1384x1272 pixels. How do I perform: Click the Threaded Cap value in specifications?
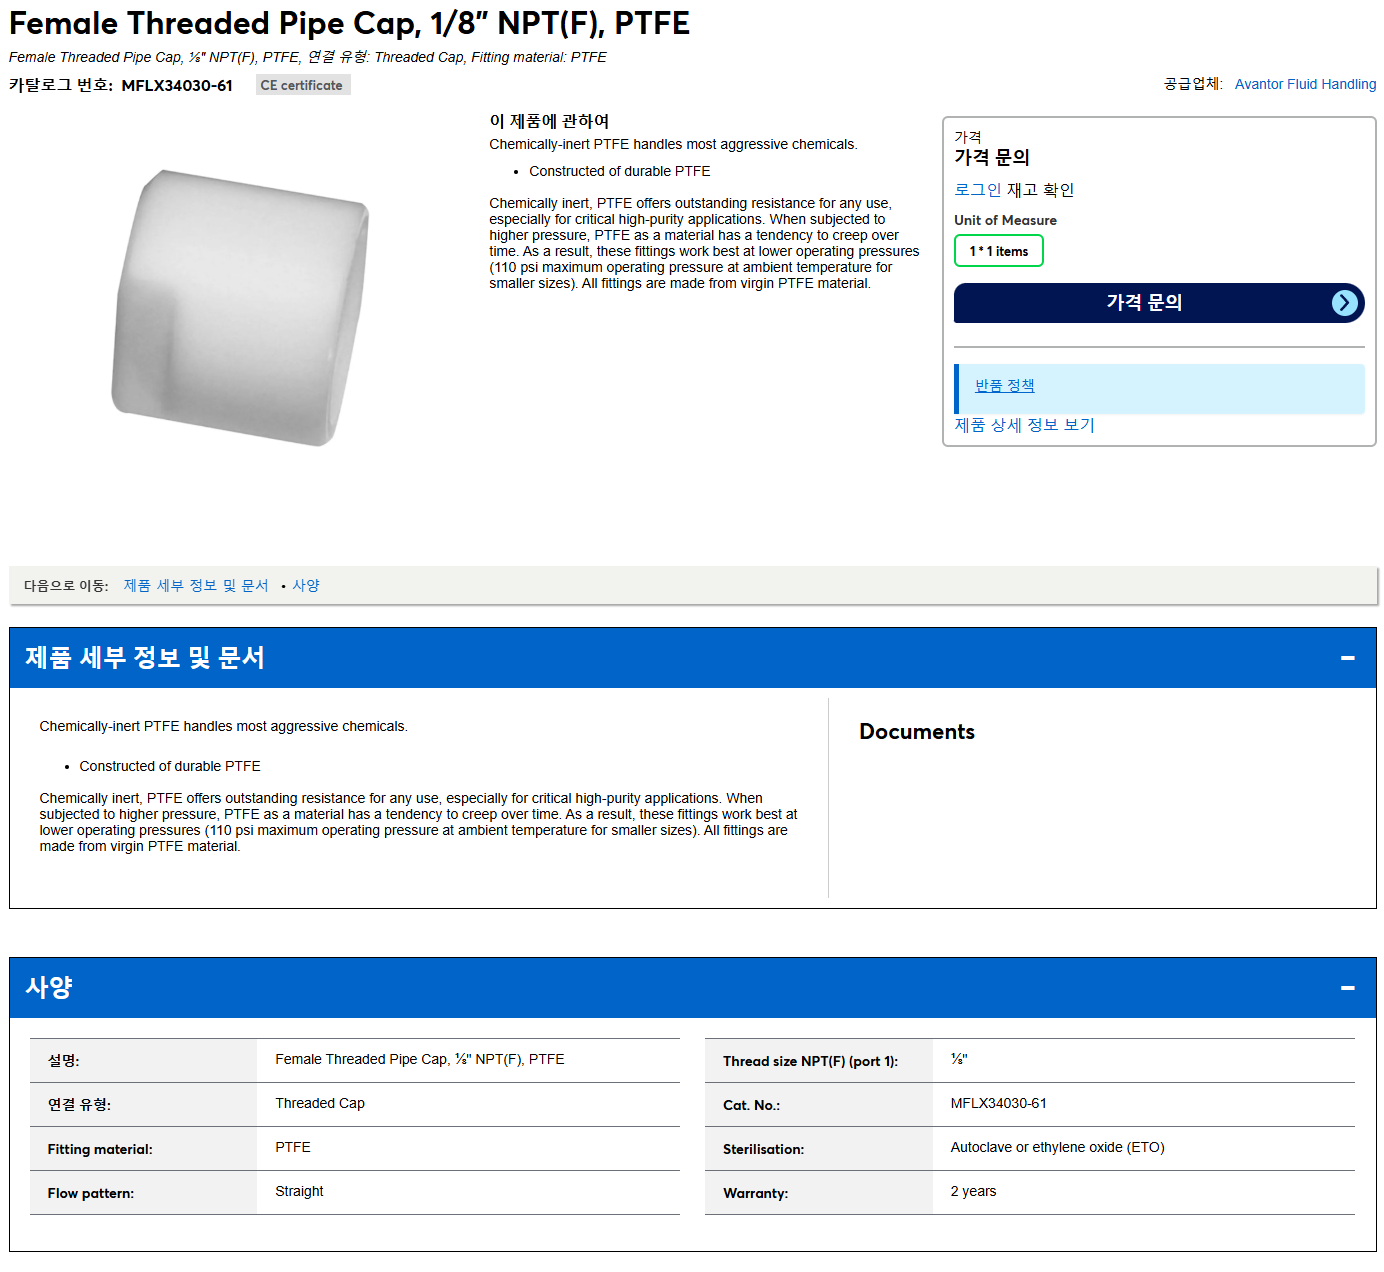tap(320, 1103)
